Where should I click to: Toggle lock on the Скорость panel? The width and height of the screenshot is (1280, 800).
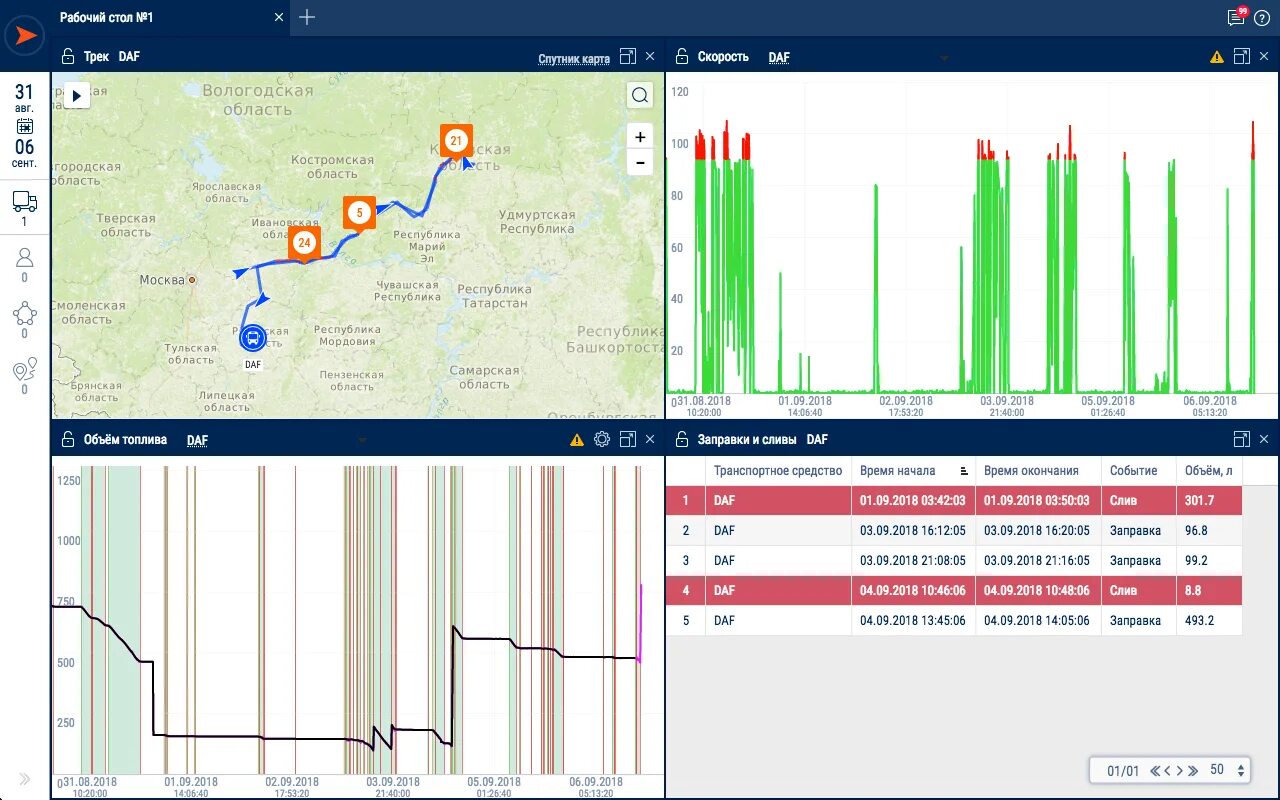click(682, 57)
